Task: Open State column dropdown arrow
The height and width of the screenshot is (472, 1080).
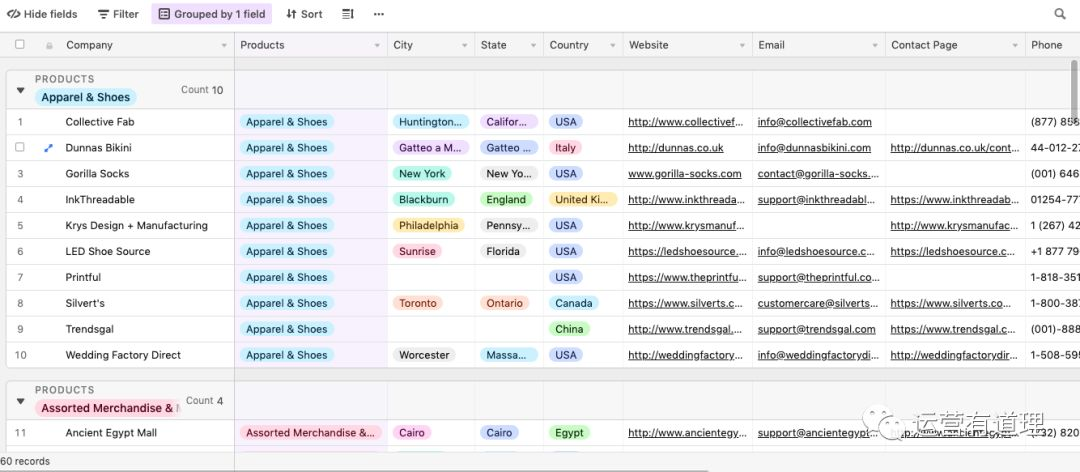Action: [x=534, y=45]
